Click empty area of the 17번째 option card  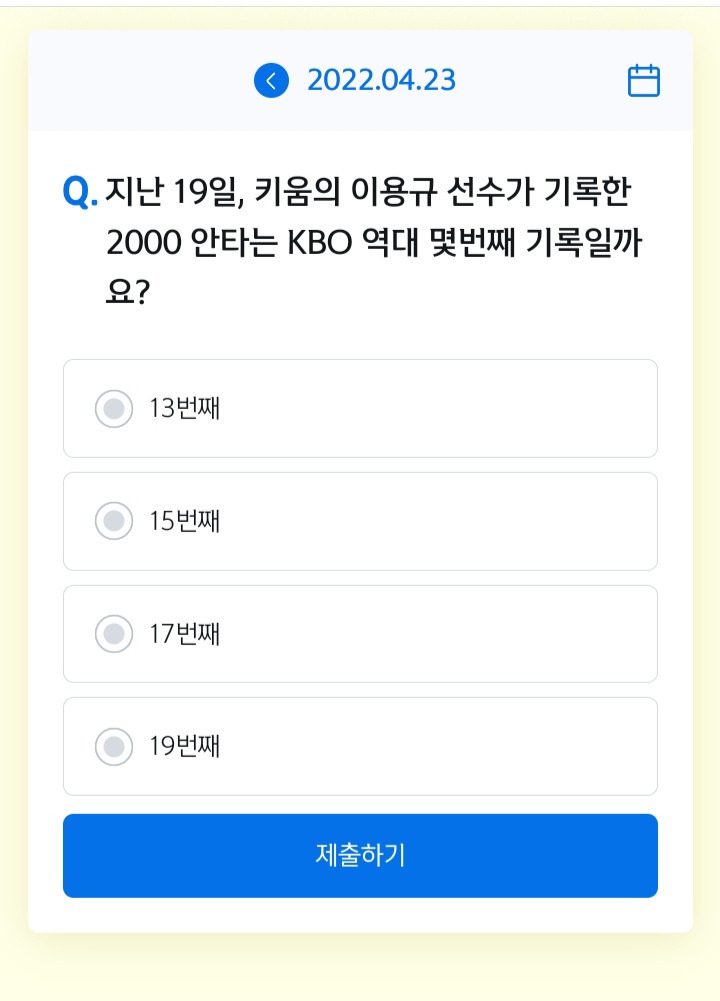click(440, 634)
